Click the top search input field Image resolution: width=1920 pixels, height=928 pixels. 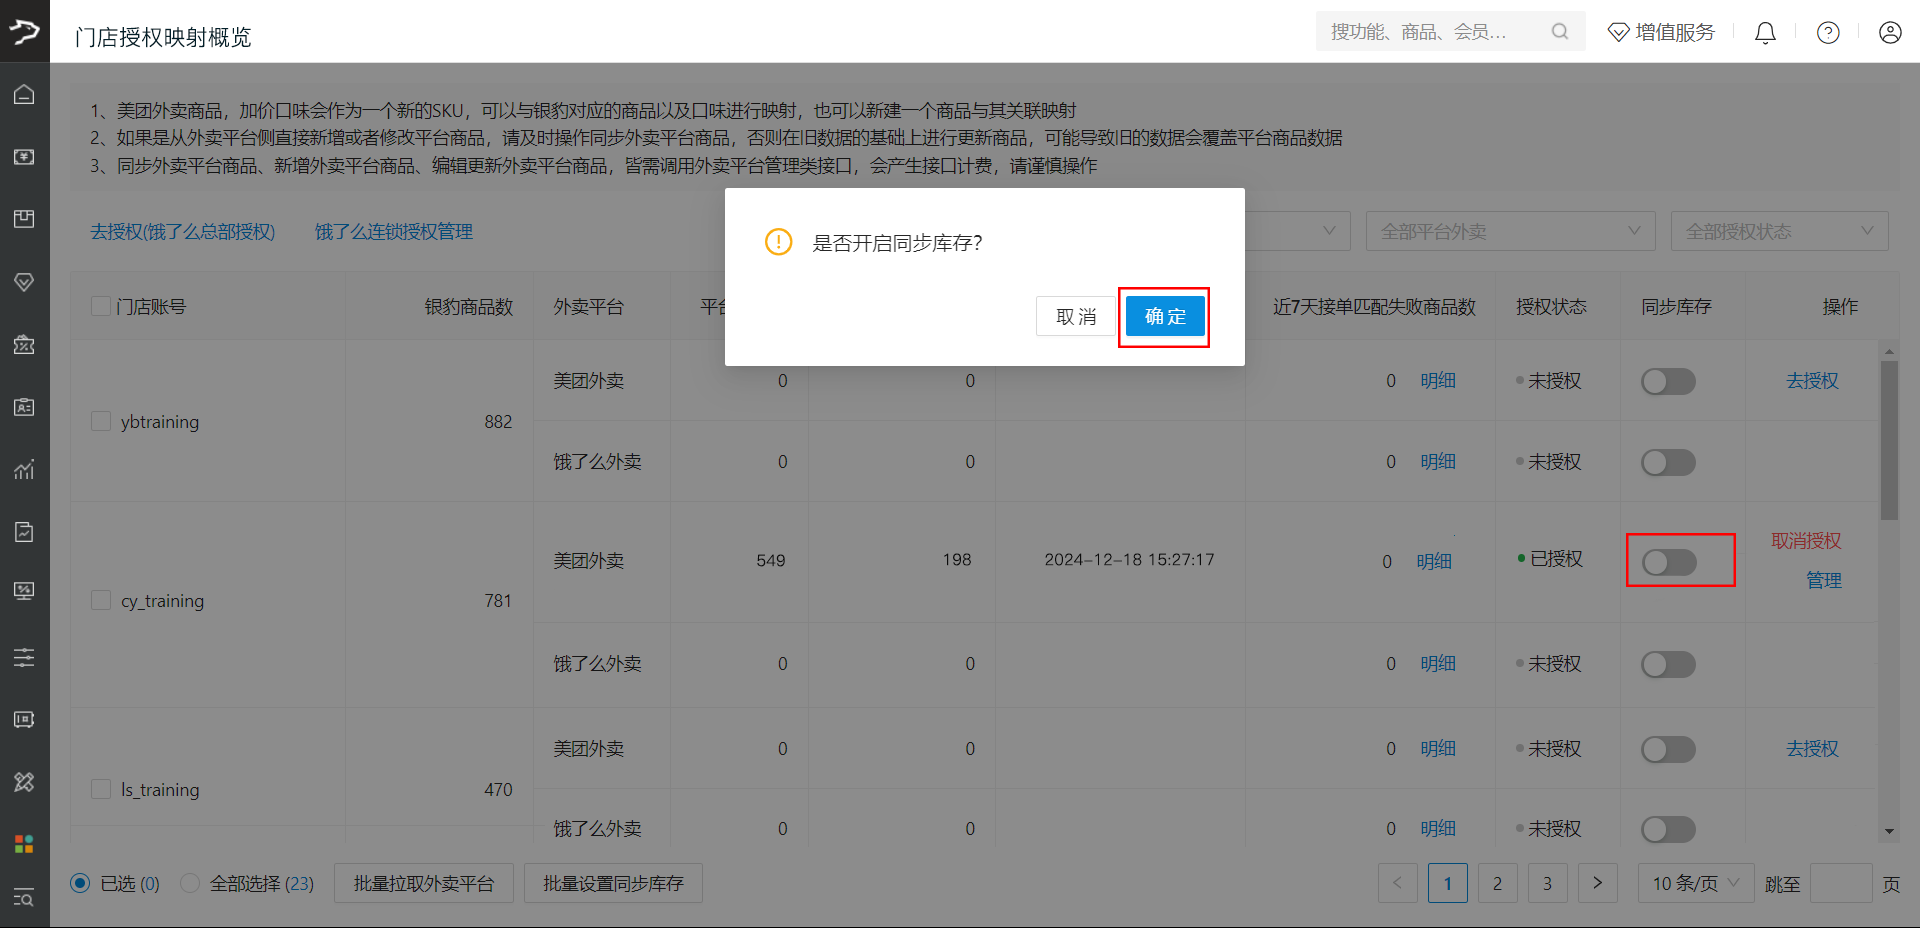coord(1435,32)
